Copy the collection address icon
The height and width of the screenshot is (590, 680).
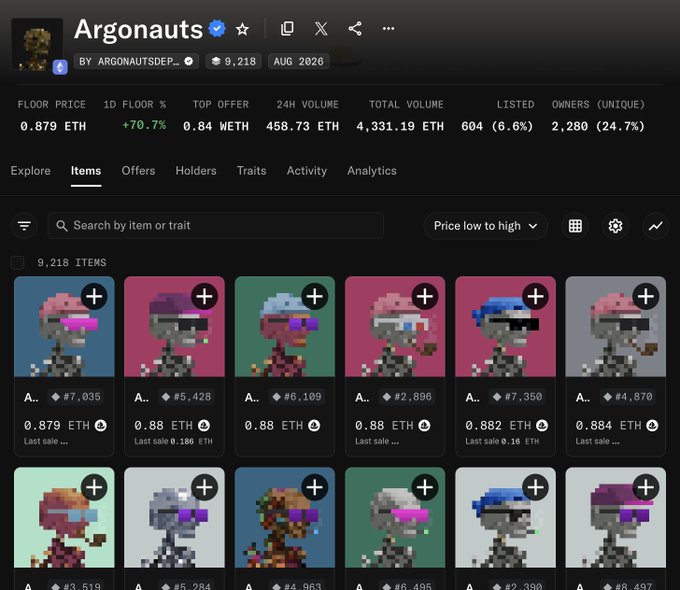[x=287, y=29]
